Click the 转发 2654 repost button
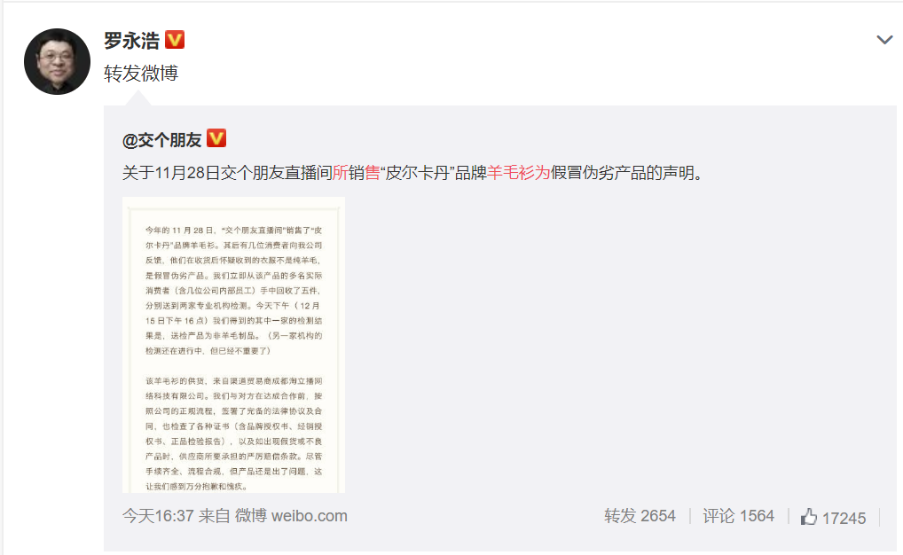Viewport: 903px width, 555px height. pyautogui.click(x=640, y=516)
